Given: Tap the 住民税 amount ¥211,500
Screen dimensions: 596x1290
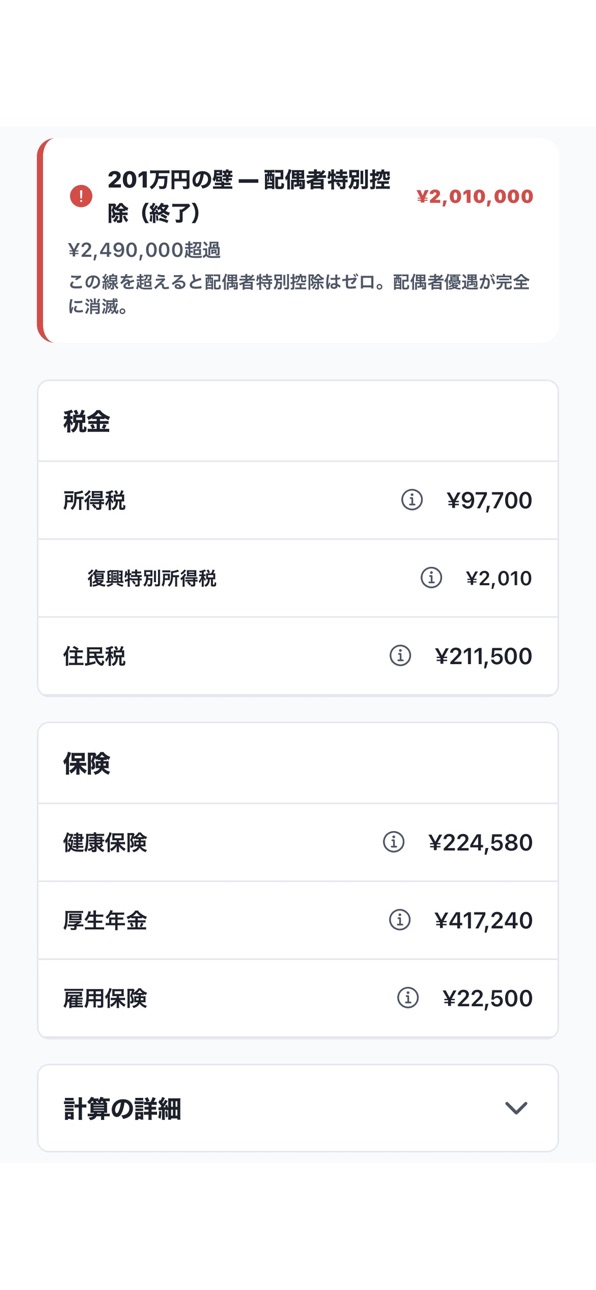Looking at the screenshot, I should [484, 656].
